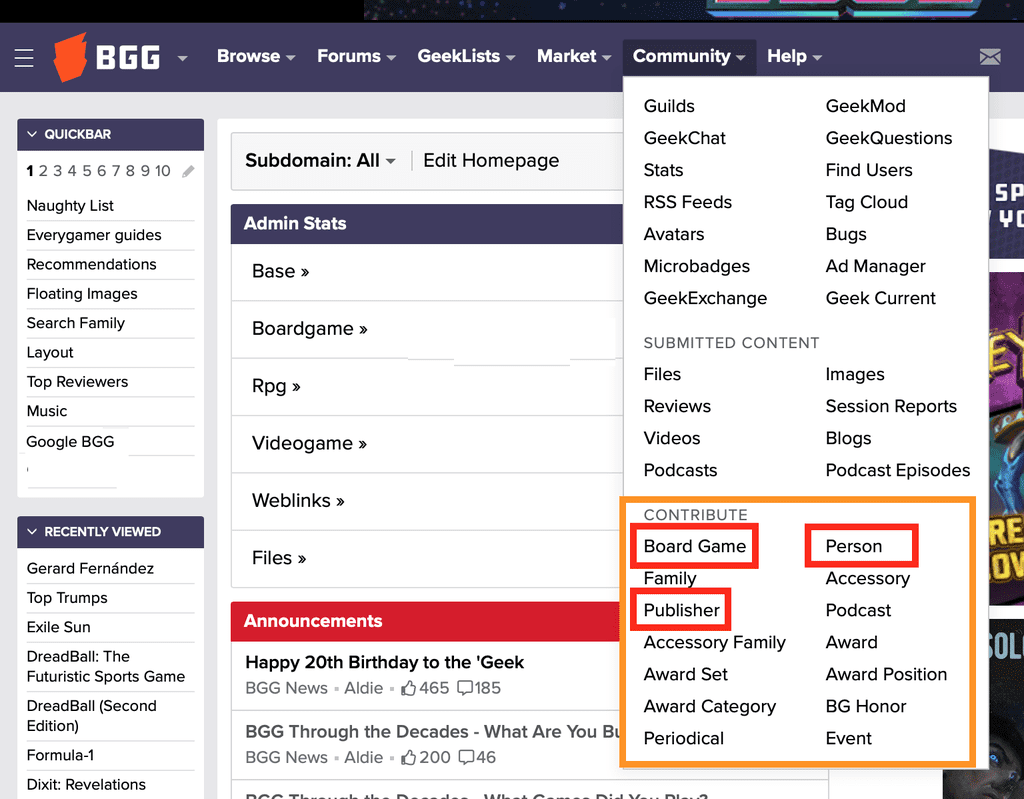Select Tag Cloud menu item
1024x799 pixels.
(x=867, y=202)
